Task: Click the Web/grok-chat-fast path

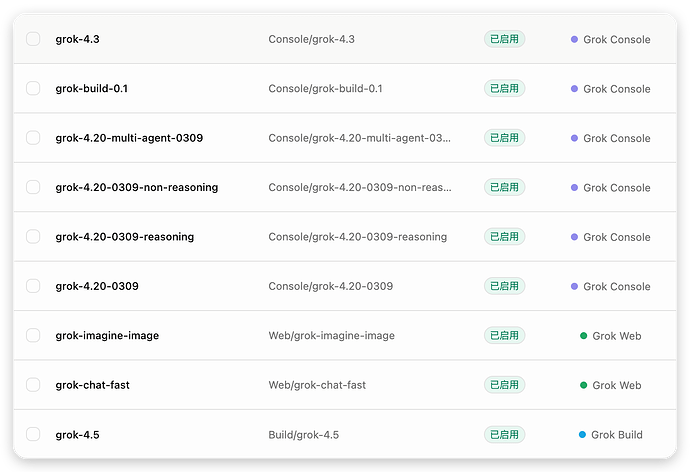Action: (x=317, y=385)
